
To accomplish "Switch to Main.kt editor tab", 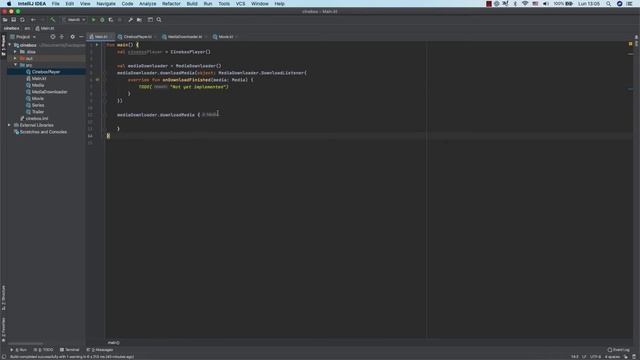I will point(101,37).
